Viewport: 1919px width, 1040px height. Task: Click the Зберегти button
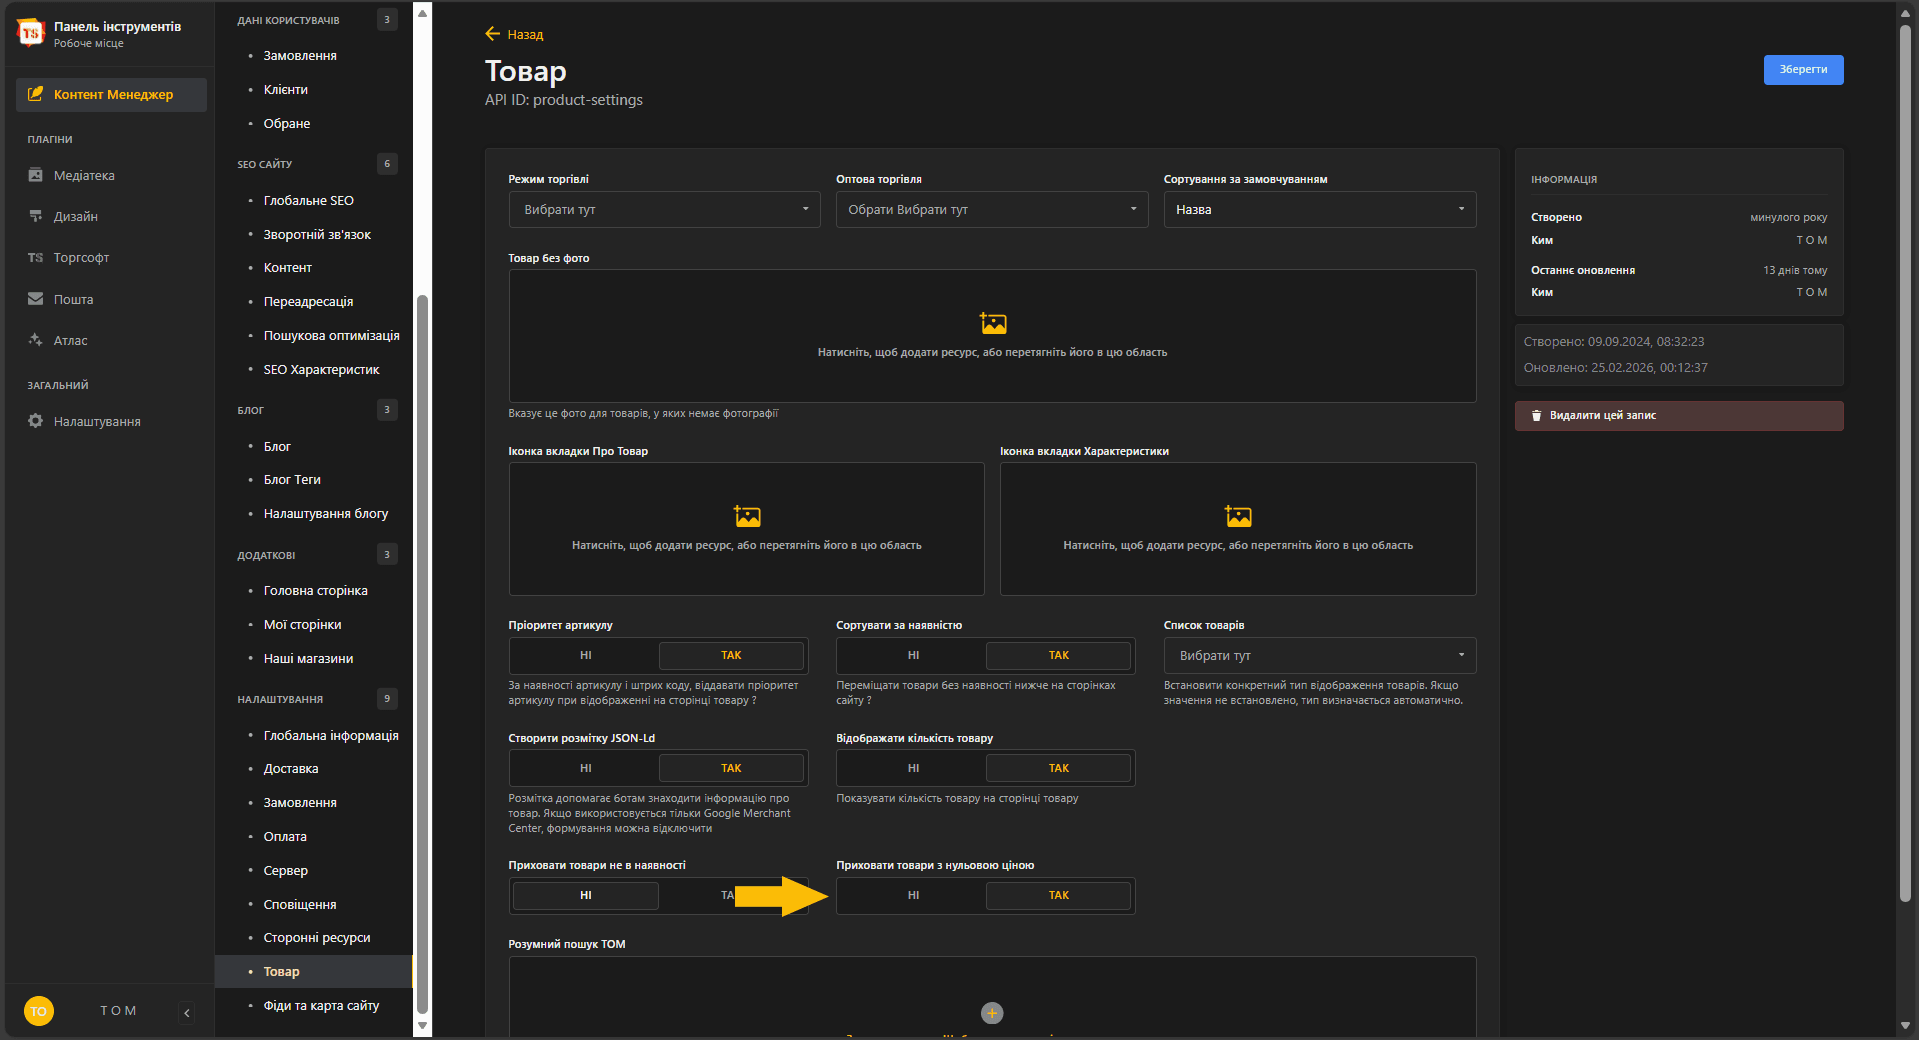pyautogui.click(x=1802, y=70)
